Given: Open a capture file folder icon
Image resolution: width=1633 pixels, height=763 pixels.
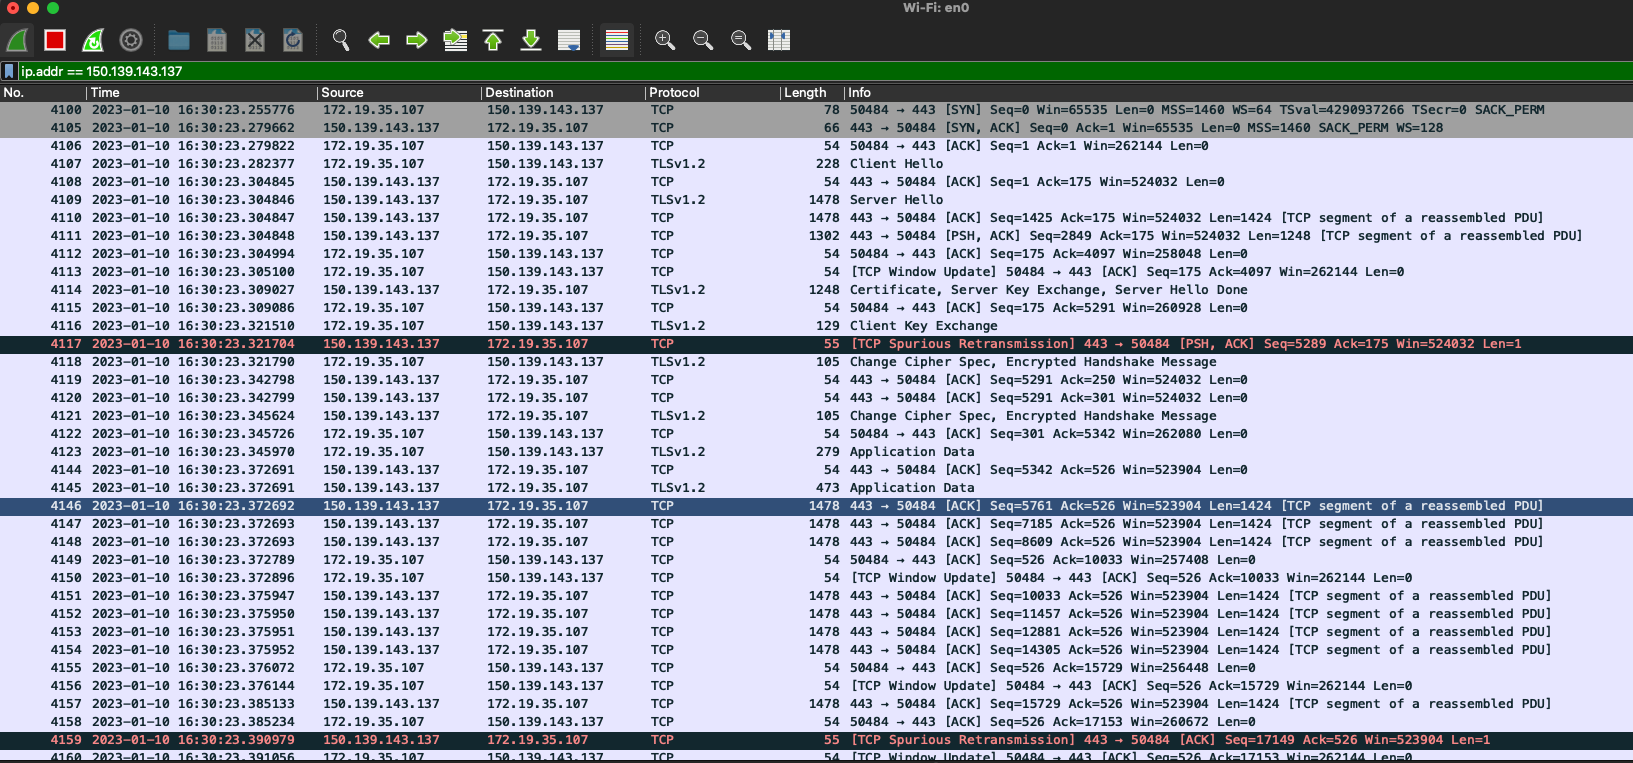Looking at the screenshot, I should (x=179, y=40).
